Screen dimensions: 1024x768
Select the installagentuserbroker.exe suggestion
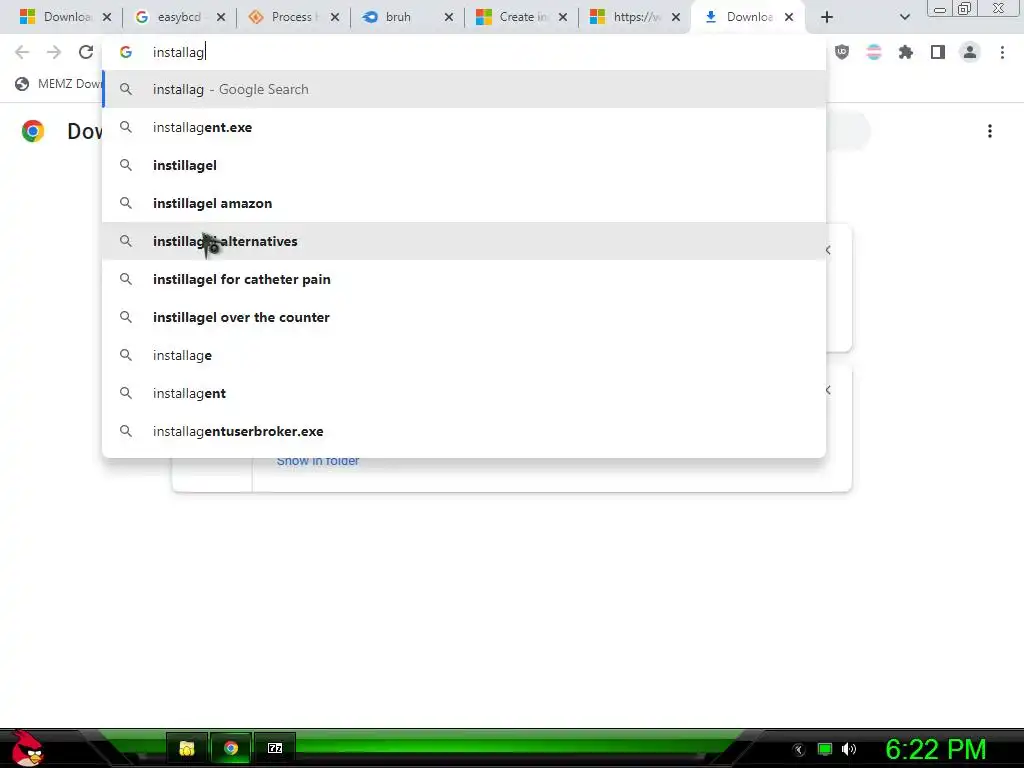[464, 431]
